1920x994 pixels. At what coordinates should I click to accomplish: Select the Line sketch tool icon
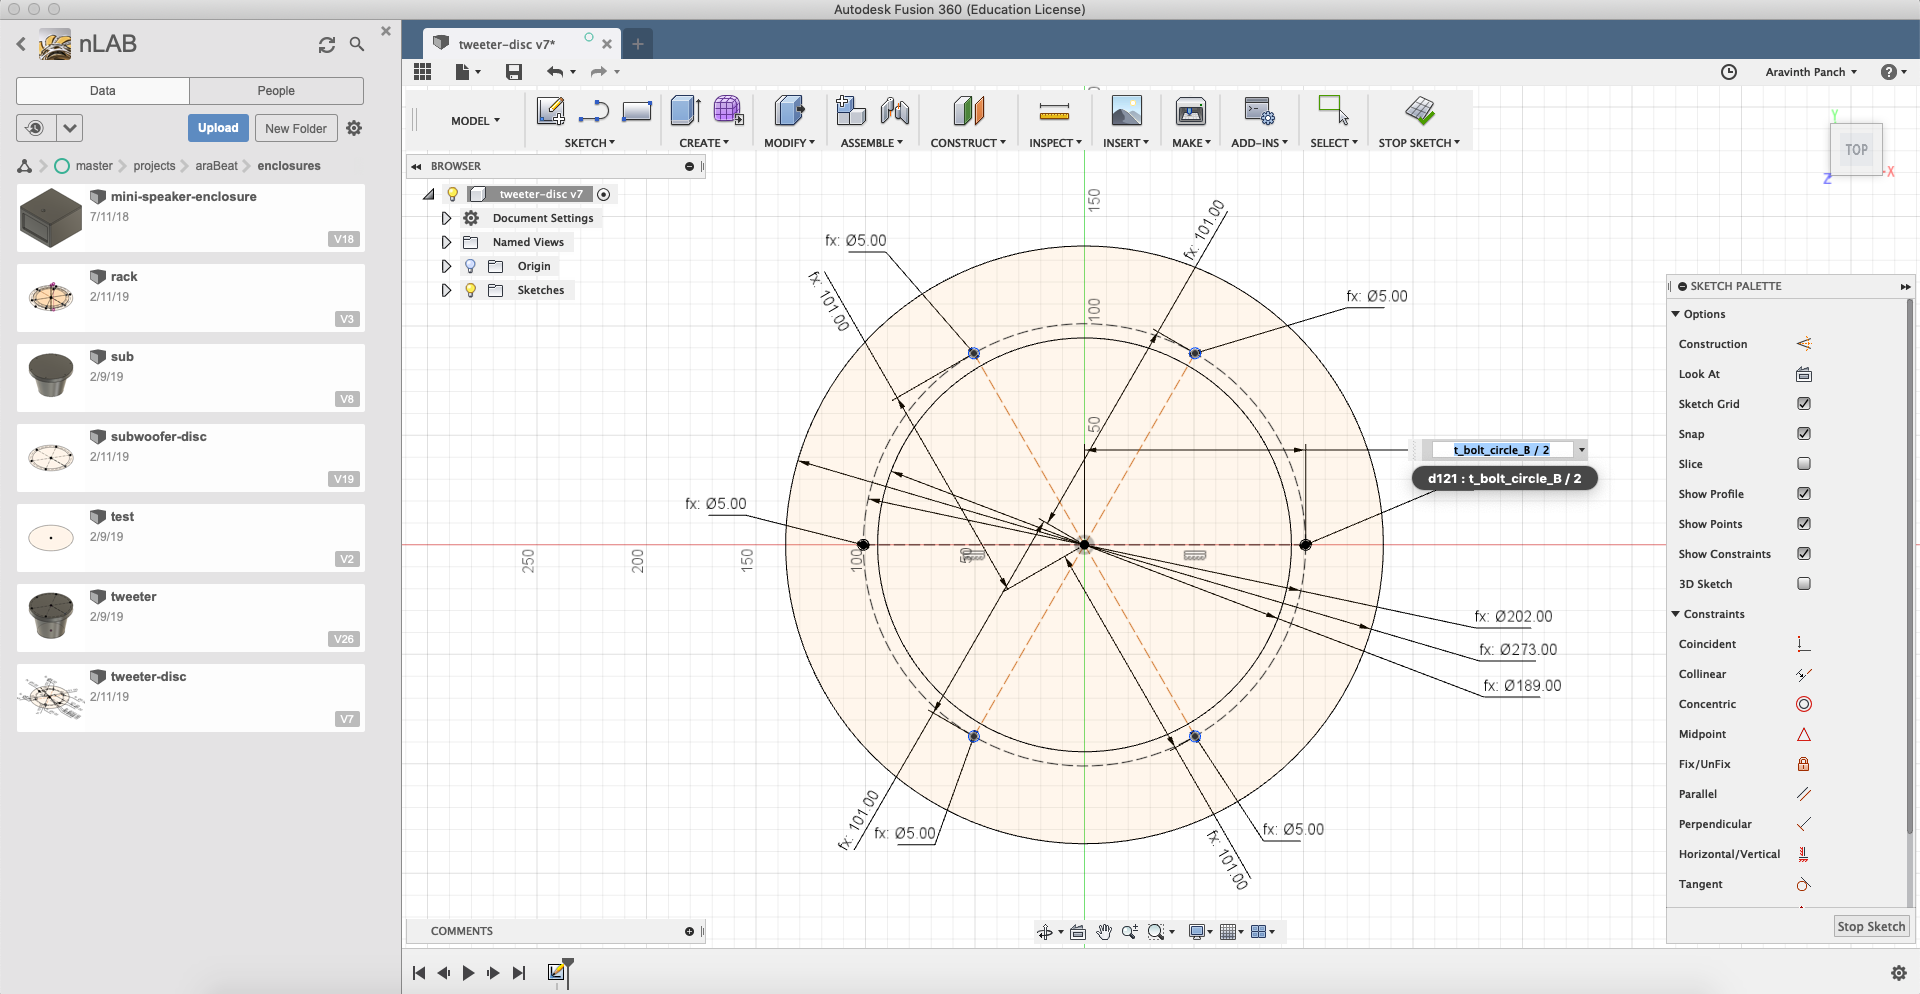(x=593, y=111)
